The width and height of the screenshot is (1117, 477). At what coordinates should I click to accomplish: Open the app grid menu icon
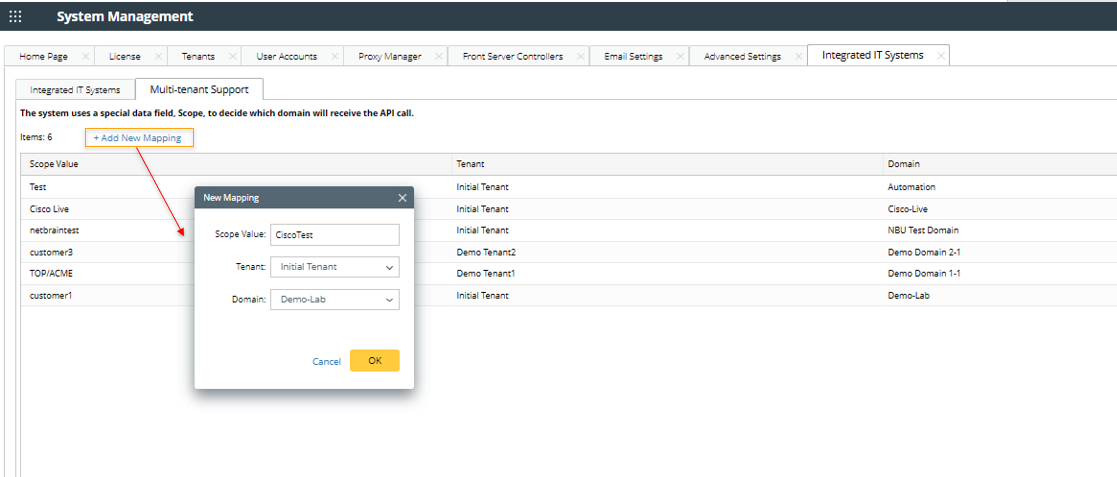pyautogui.click(x=15, y=16)
